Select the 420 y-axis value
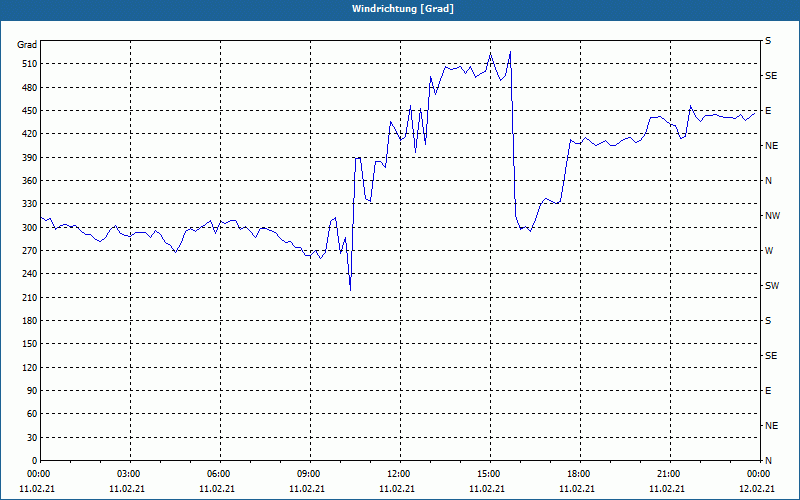The image size is (800, 500). click(x=30, y=134)
